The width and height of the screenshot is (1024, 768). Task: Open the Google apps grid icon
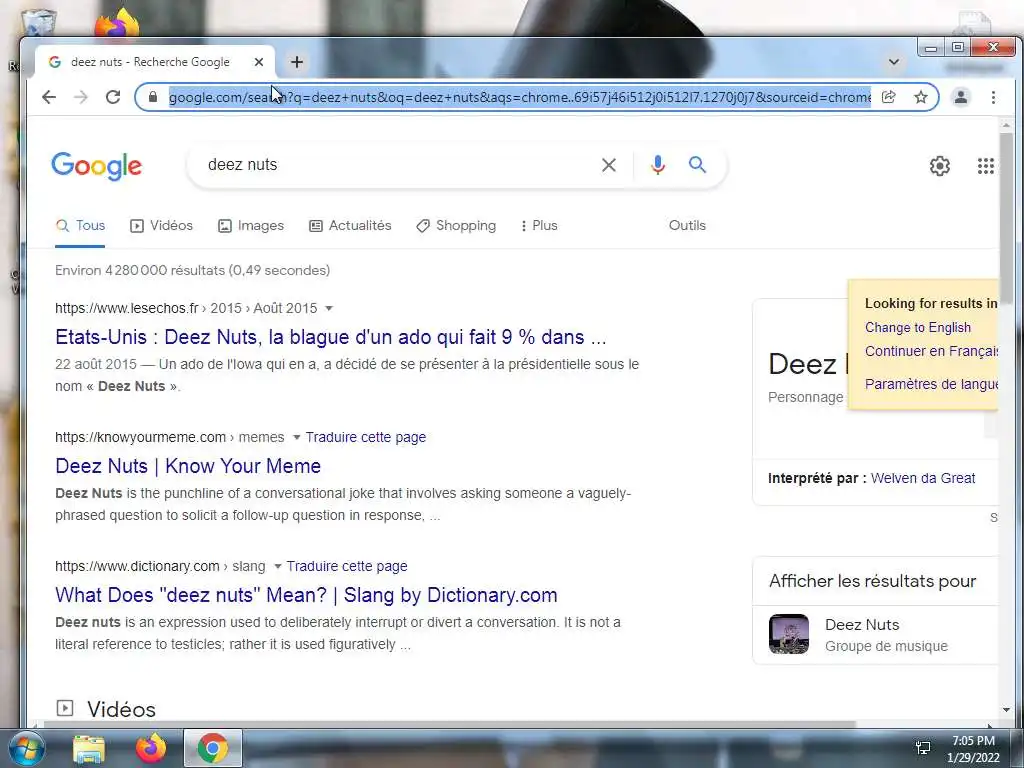coord(985,166)
